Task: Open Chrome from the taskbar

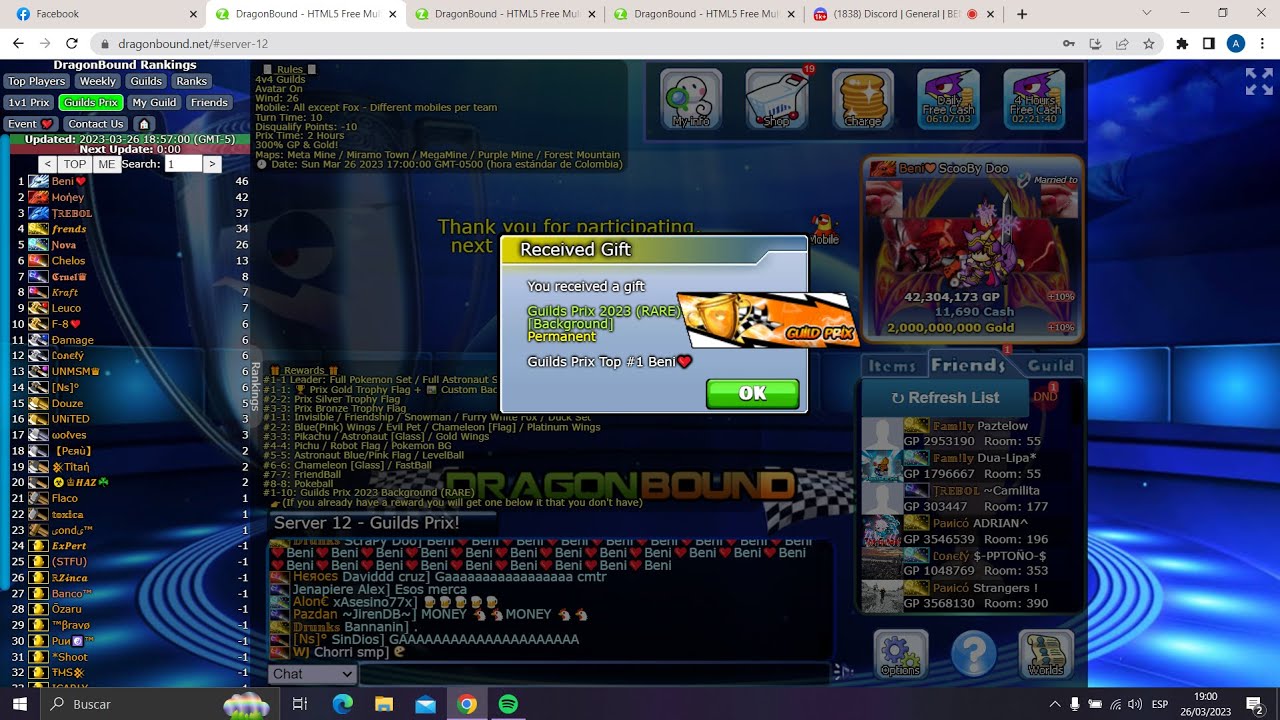Action: (x=467, y=704)
